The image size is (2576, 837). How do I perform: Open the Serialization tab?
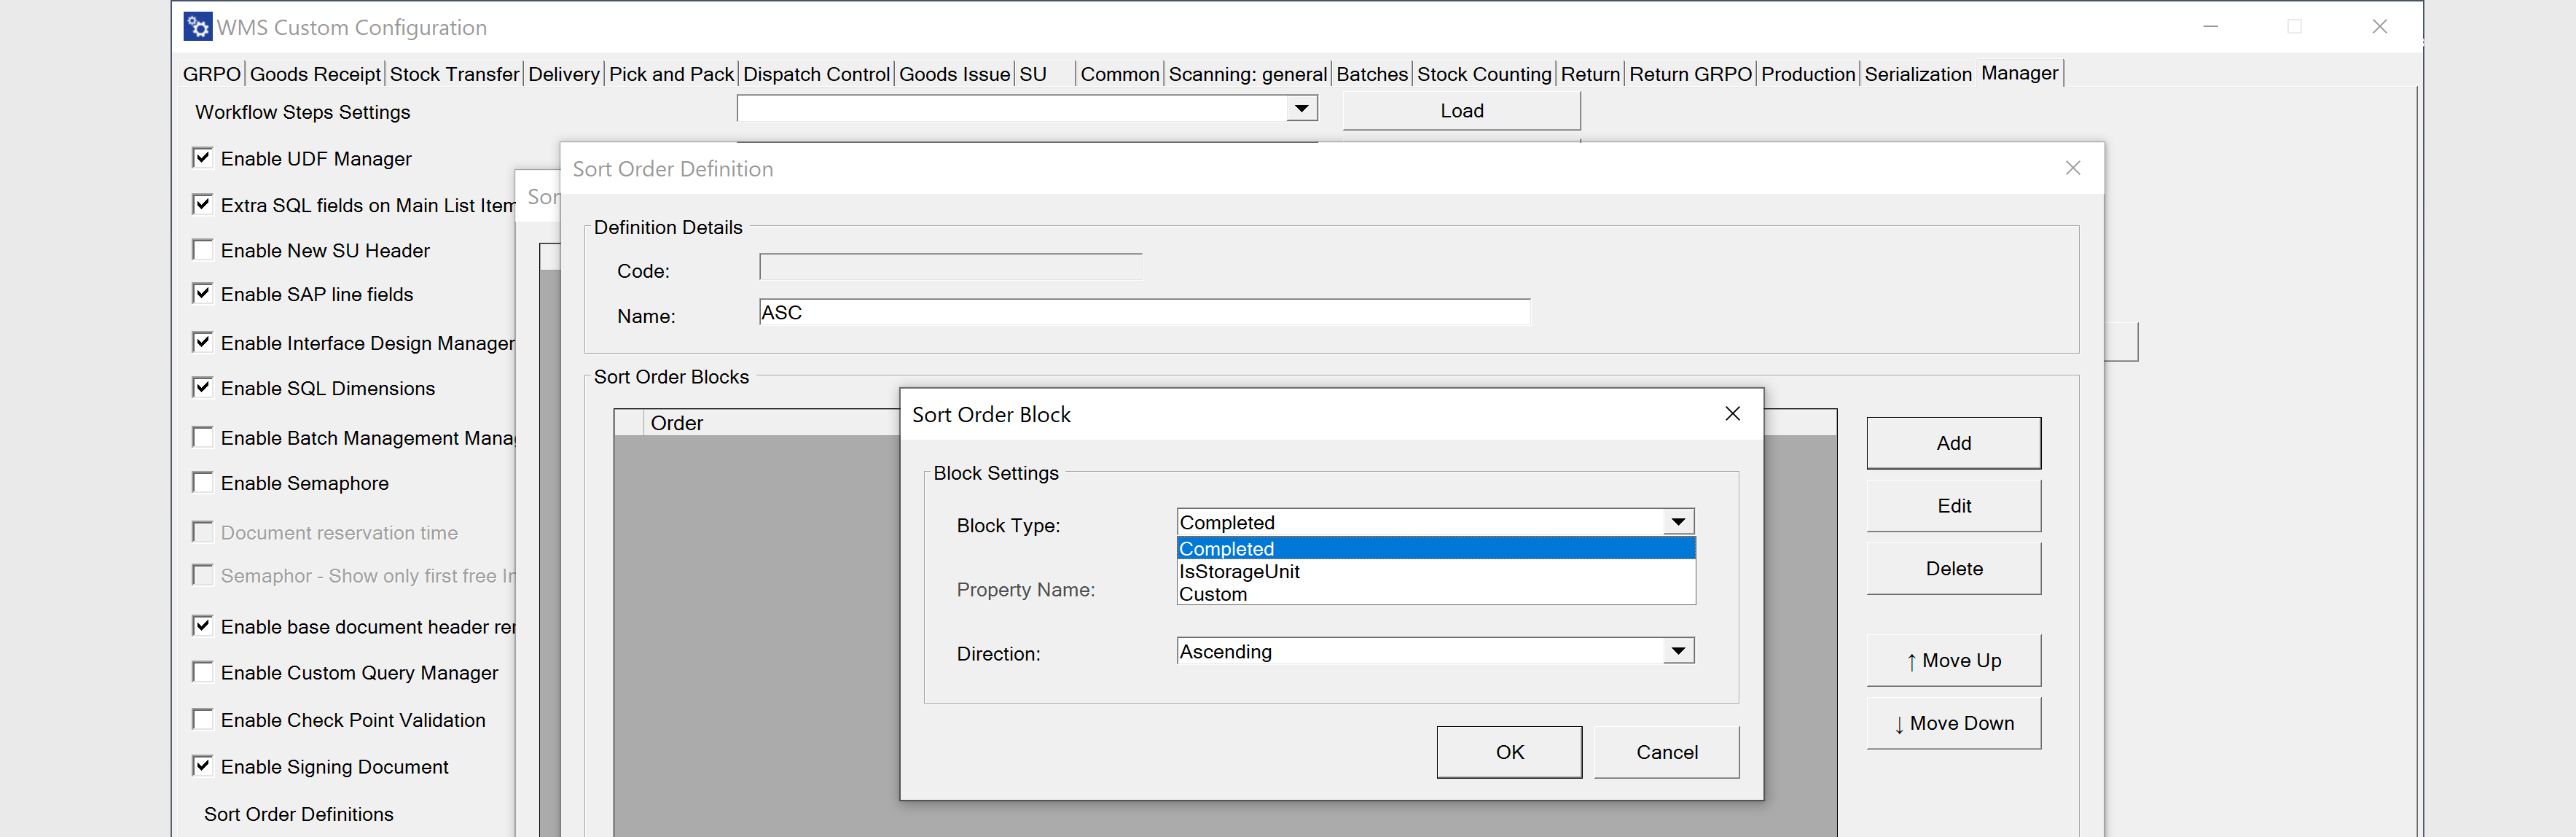coord(1916,73)
